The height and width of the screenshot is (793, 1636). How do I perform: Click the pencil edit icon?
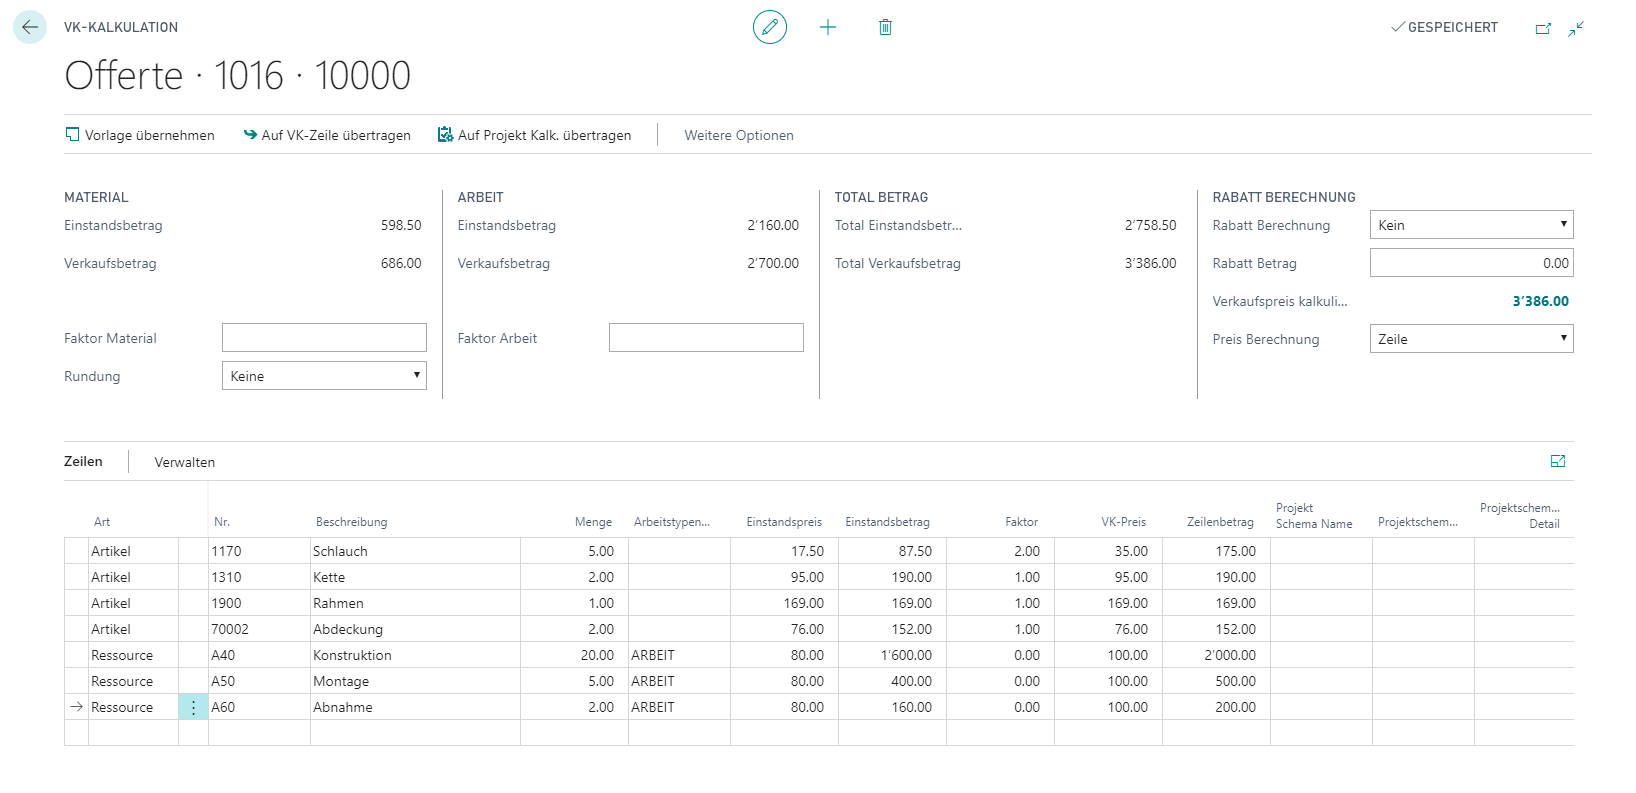coord(770,27)
